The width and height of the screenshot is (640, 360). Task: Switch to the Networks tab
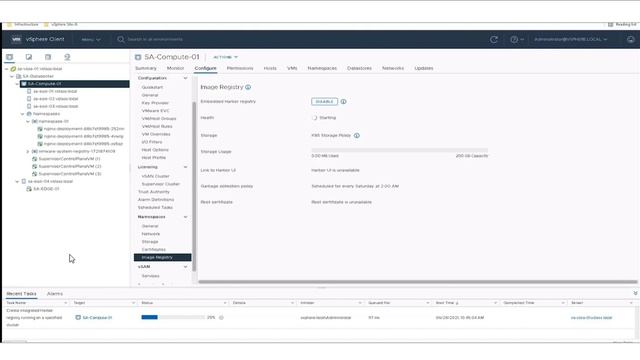(393, 68)
